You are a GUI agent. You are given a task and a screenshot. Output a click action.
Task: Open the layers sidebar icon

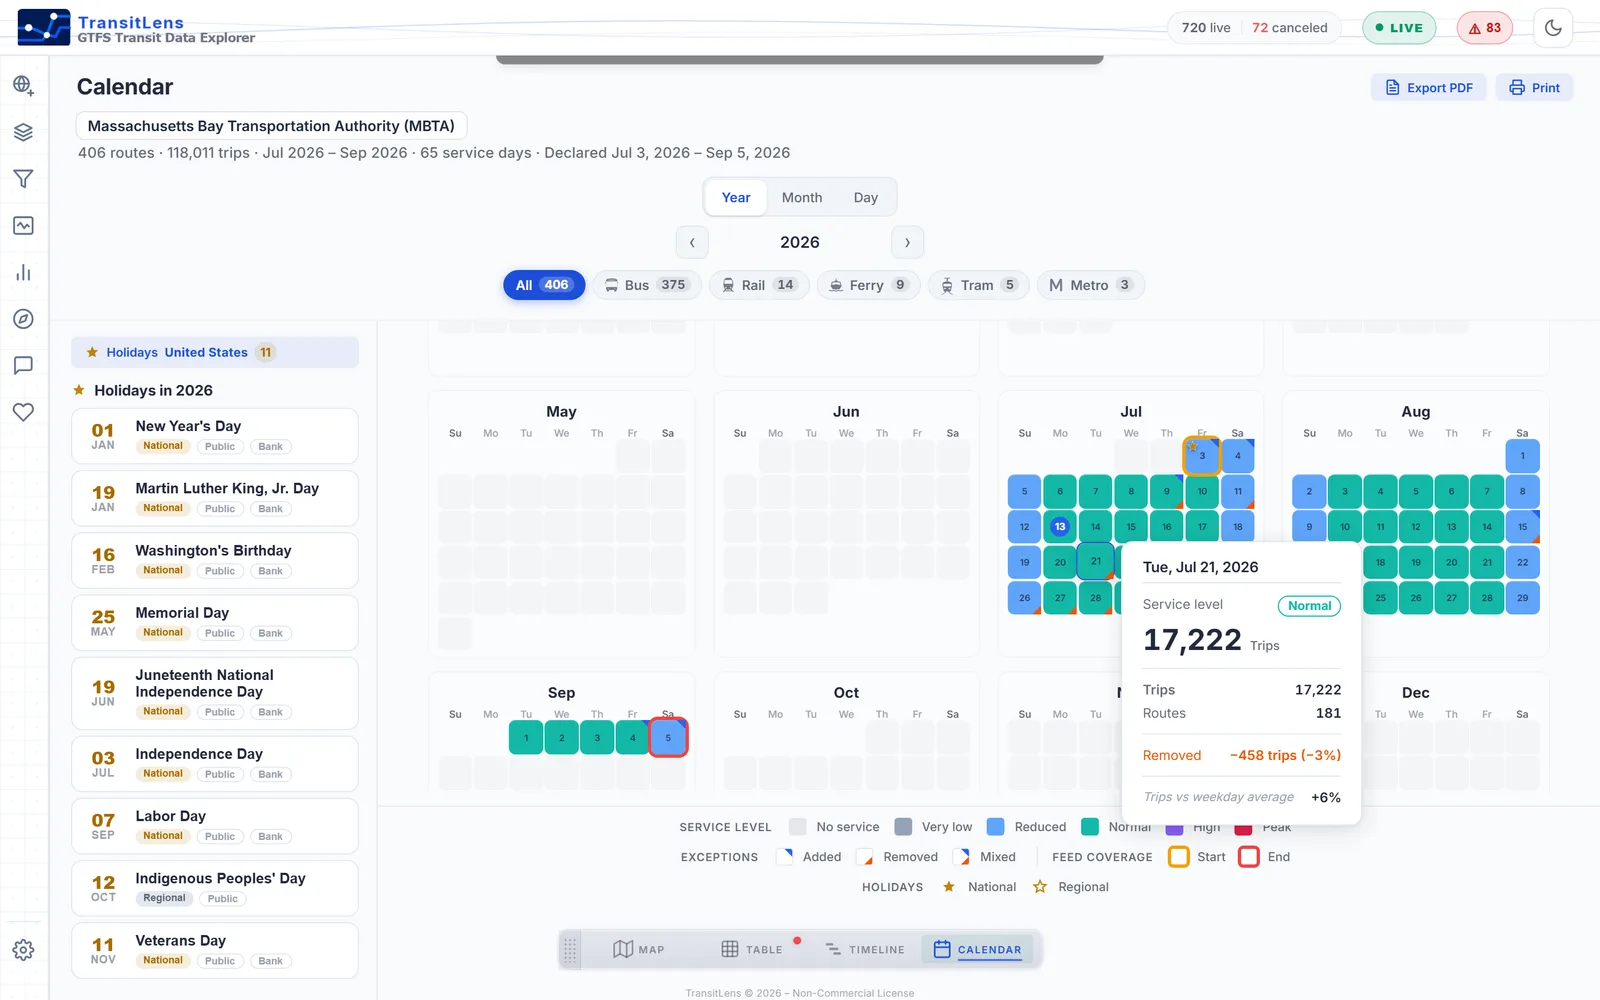tap(23, 132)
